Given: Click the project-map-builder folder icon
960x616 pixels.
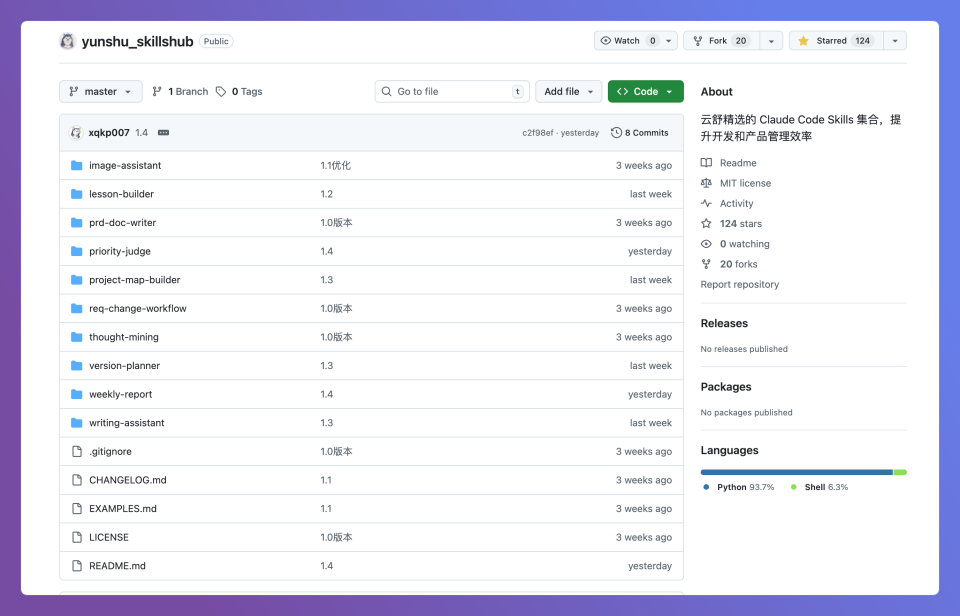Looking at the screenshot, I should (77, 280).
